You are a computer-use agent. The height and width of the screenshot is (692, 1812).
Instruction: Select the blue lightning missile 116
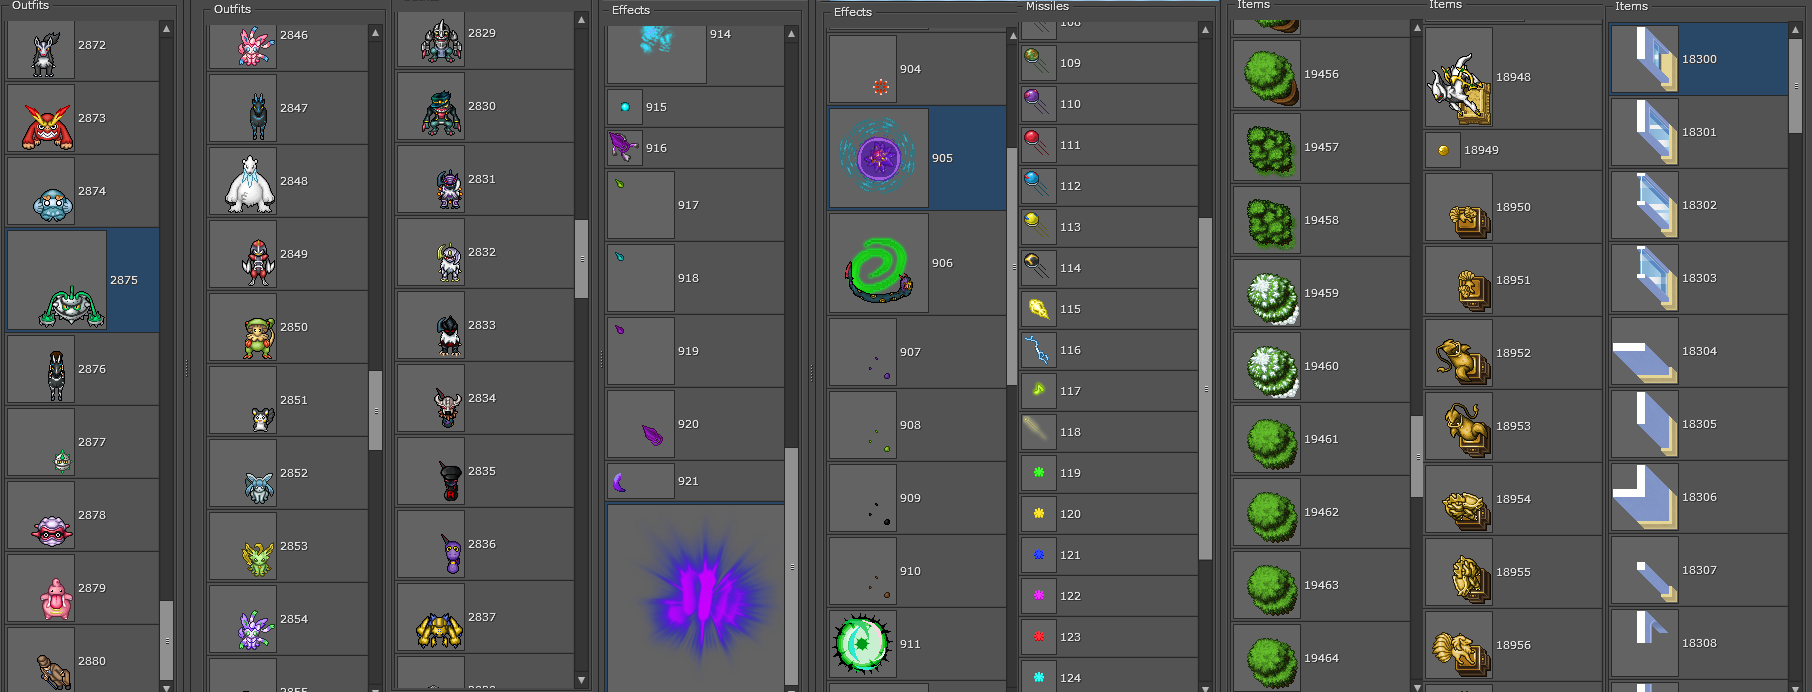(1037, 349)
